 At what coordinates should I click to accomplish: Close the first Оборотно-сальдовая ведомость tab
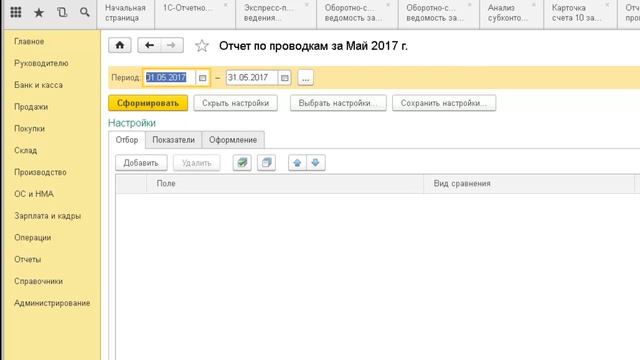[388, 5]
